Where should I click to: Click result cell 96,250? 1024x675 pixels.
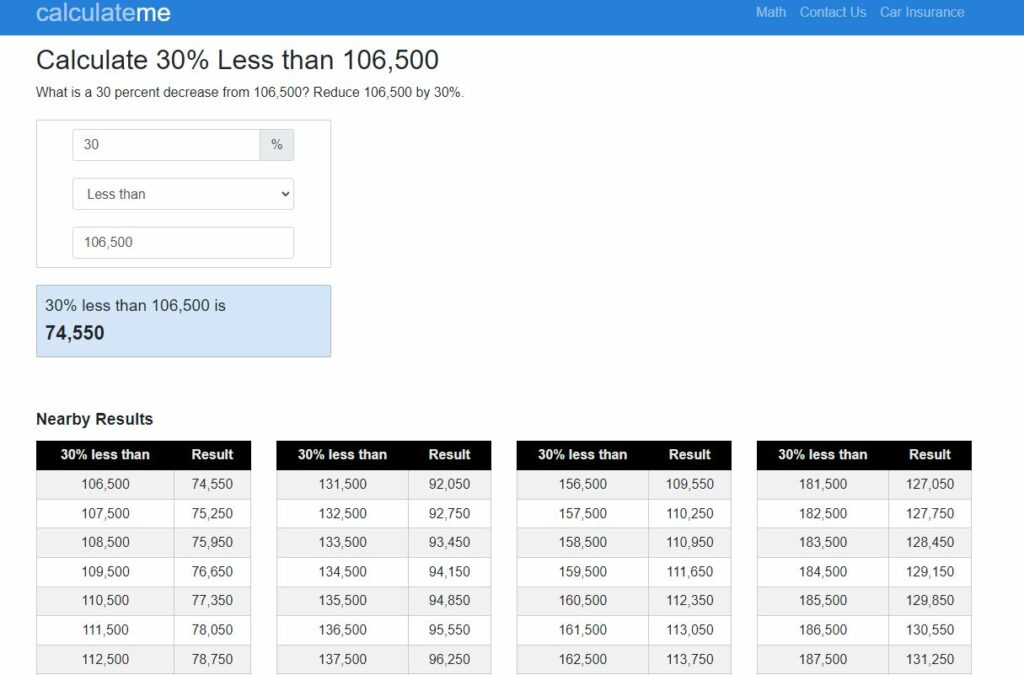tap(449, 659)
